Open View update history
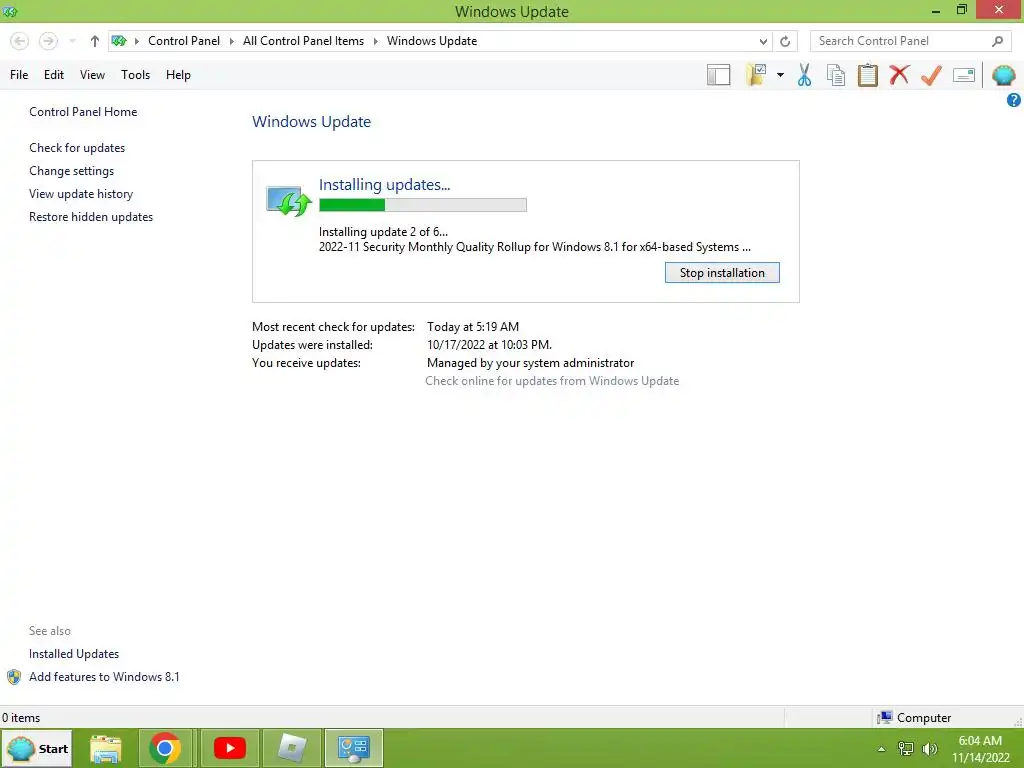The height and width of the screenshot is (768, 1024). pos(81,194)
